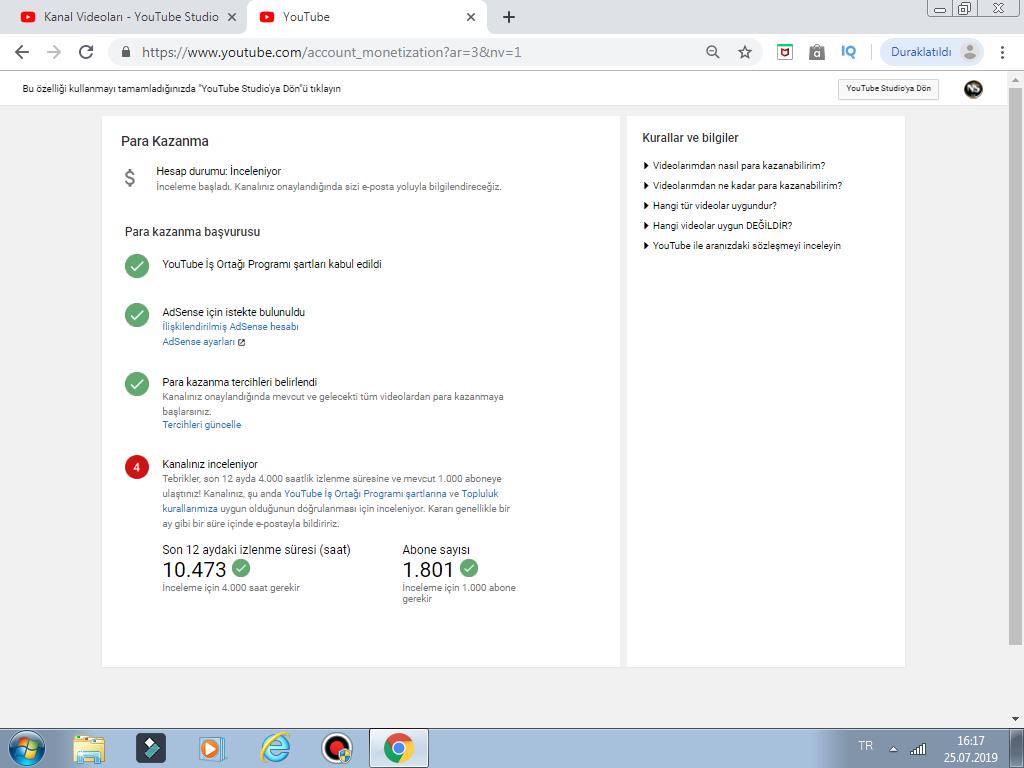Click the 'Para kazanma başvurusu' heading
The width and height of the screenshot is (1024, 768).
click(193, 232)
